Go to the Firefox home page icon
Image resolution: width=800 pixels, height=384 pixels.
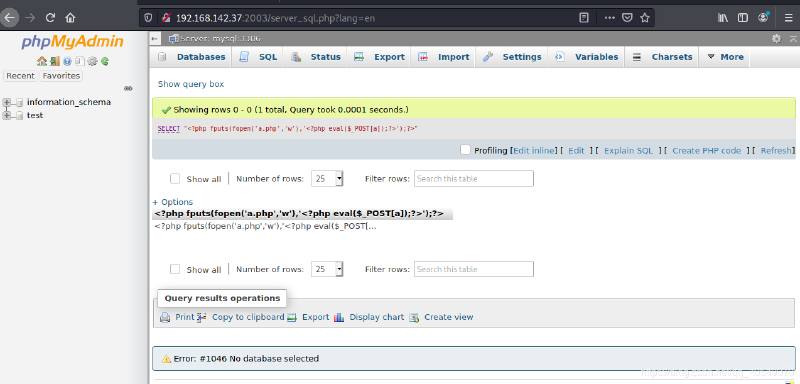[70, 18]
